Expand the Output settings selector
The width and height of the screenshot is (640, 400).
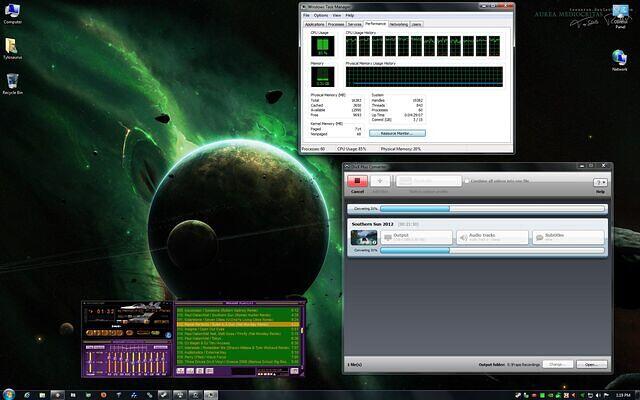[x=416, y=237]
